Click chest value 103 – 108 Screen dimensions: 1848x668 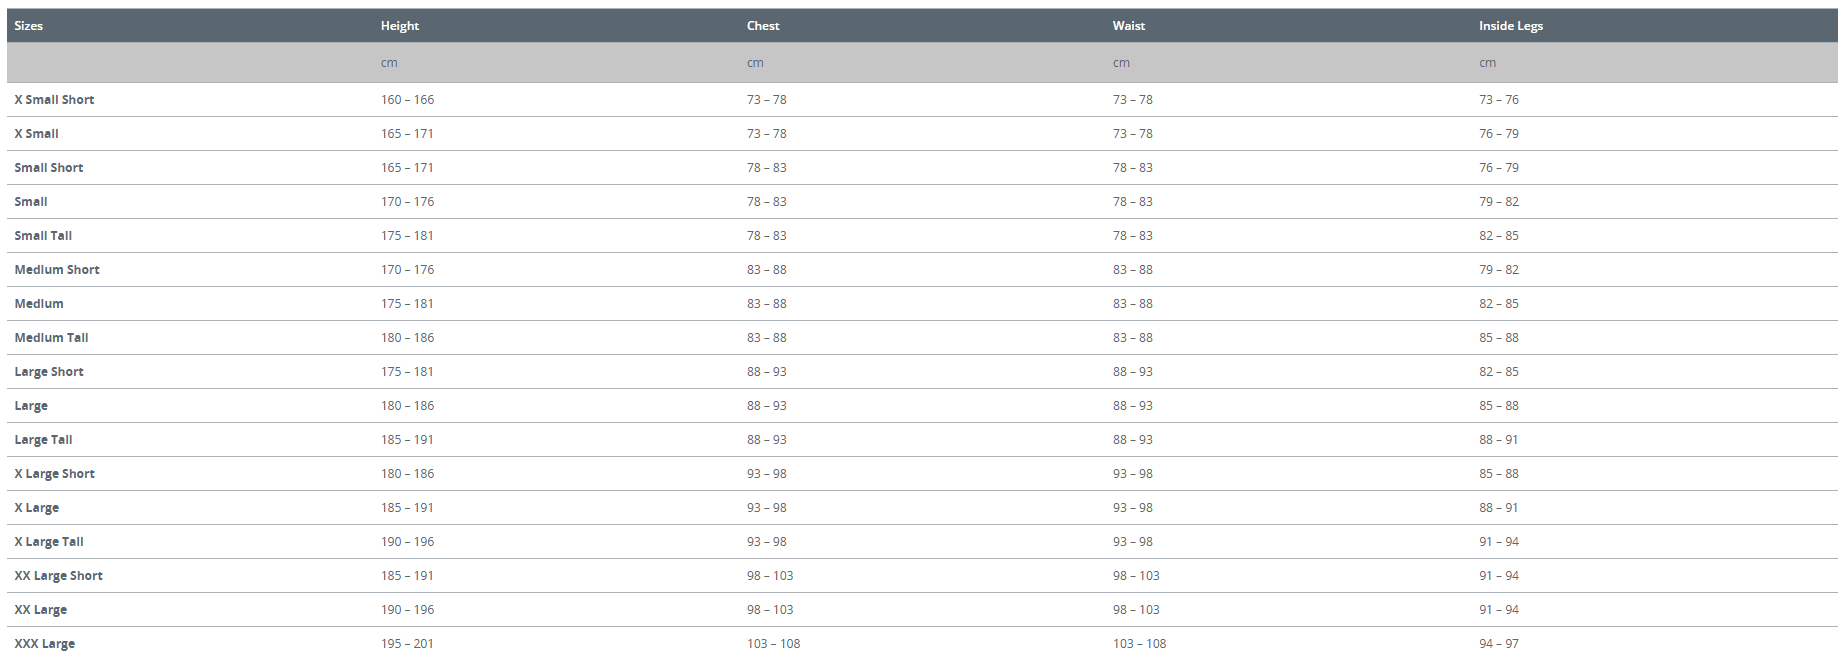tap(773, 644)
